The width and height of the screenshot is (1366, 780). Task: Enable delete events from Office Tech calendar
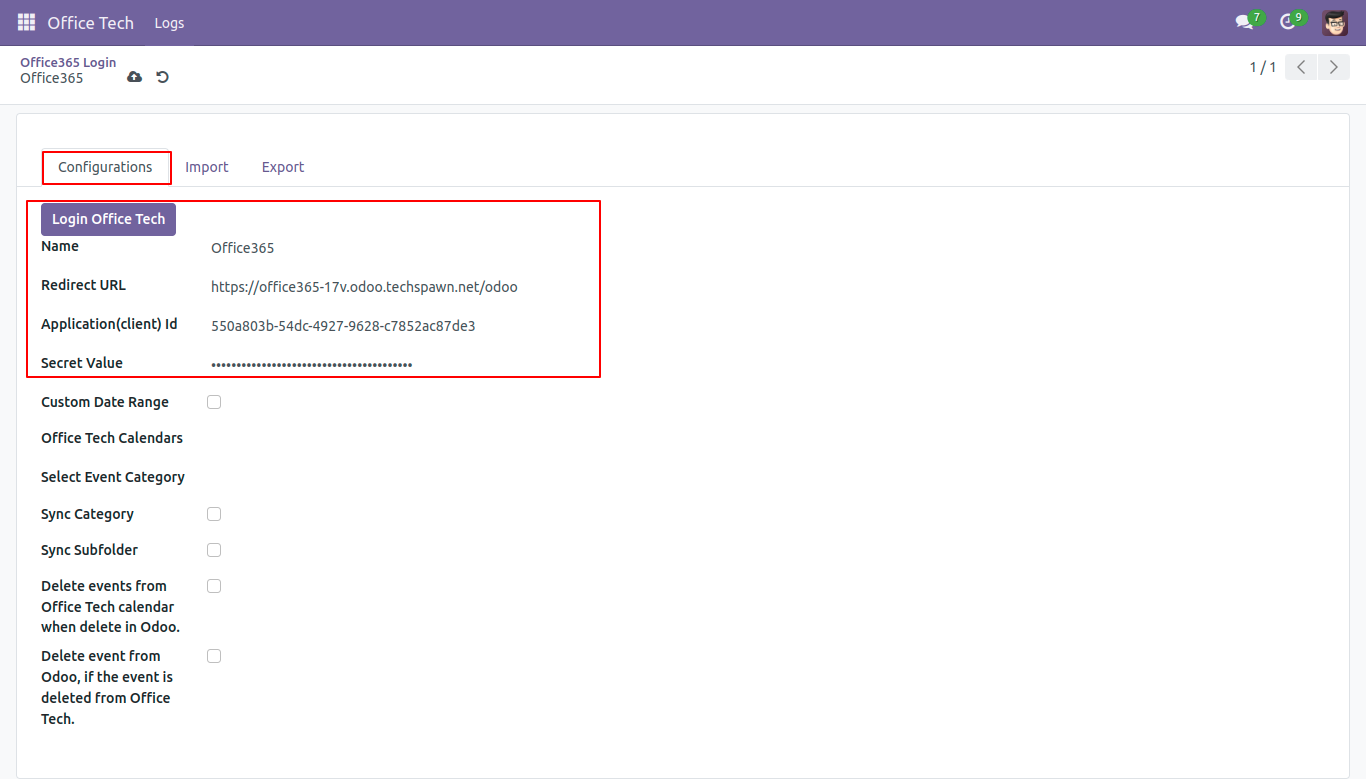(214, 586)
